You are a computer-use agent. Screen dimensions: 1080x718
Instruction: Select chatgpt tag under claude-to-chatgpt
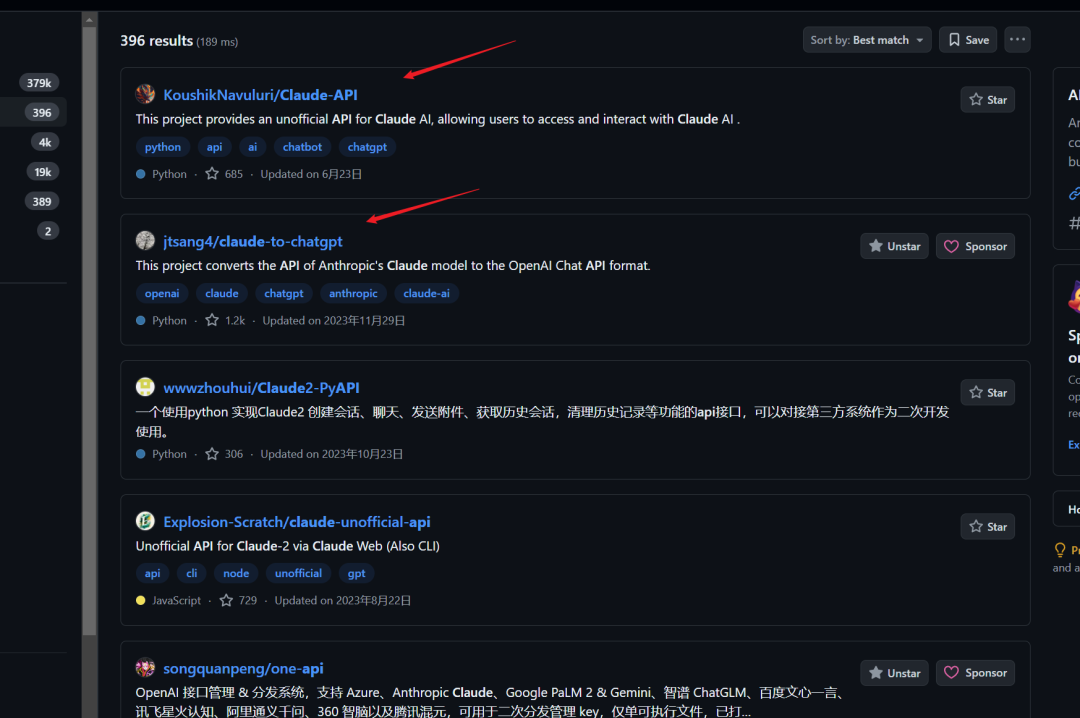point(284,294)
